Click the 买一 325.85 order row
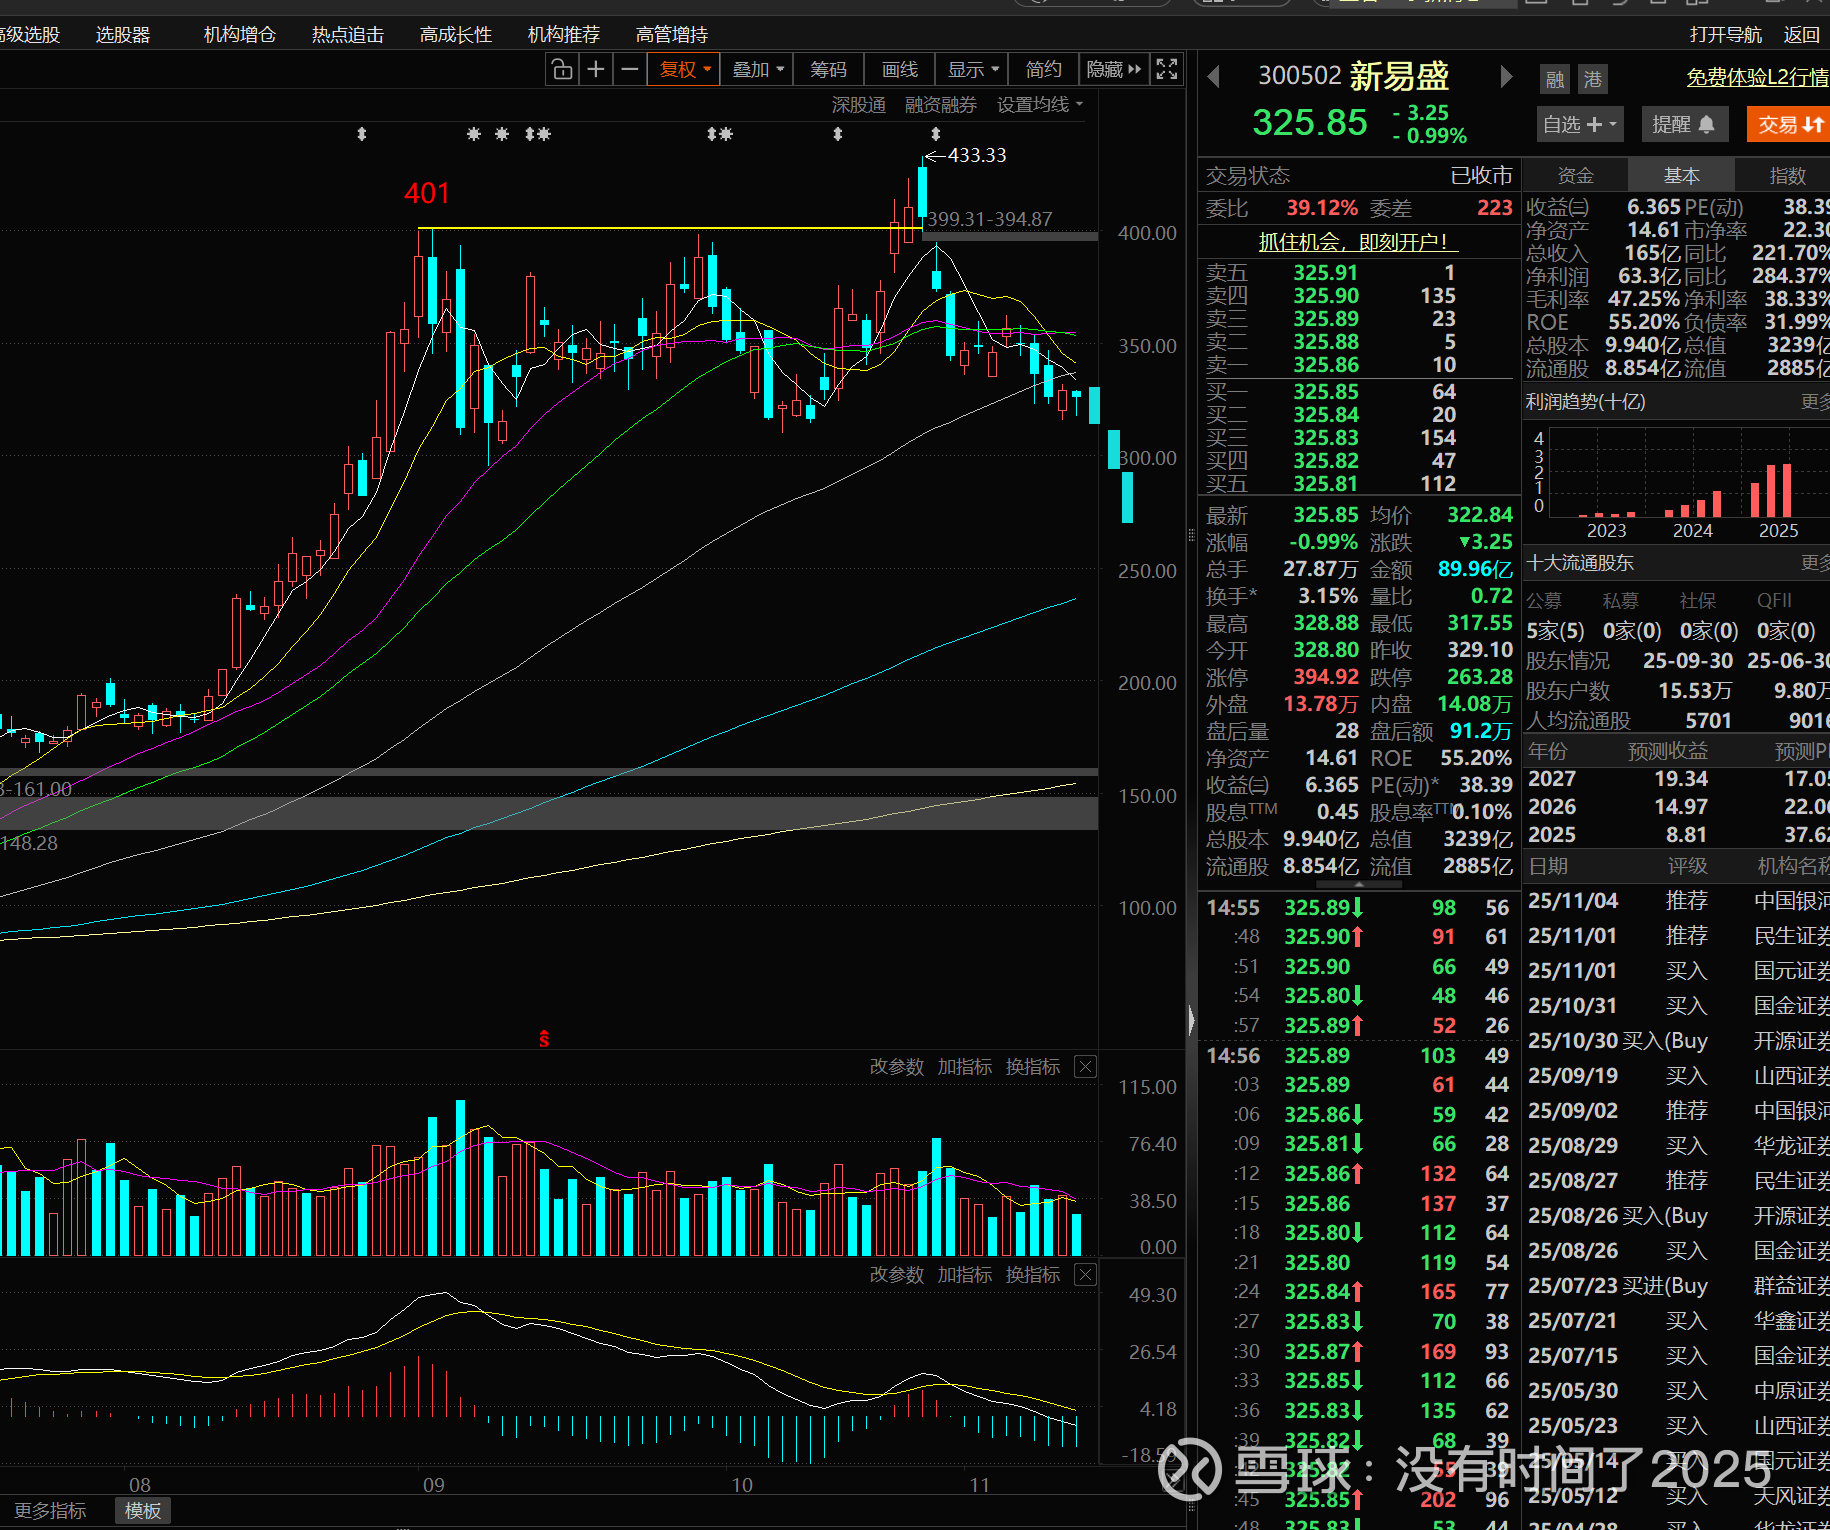 pos(1358,391)
